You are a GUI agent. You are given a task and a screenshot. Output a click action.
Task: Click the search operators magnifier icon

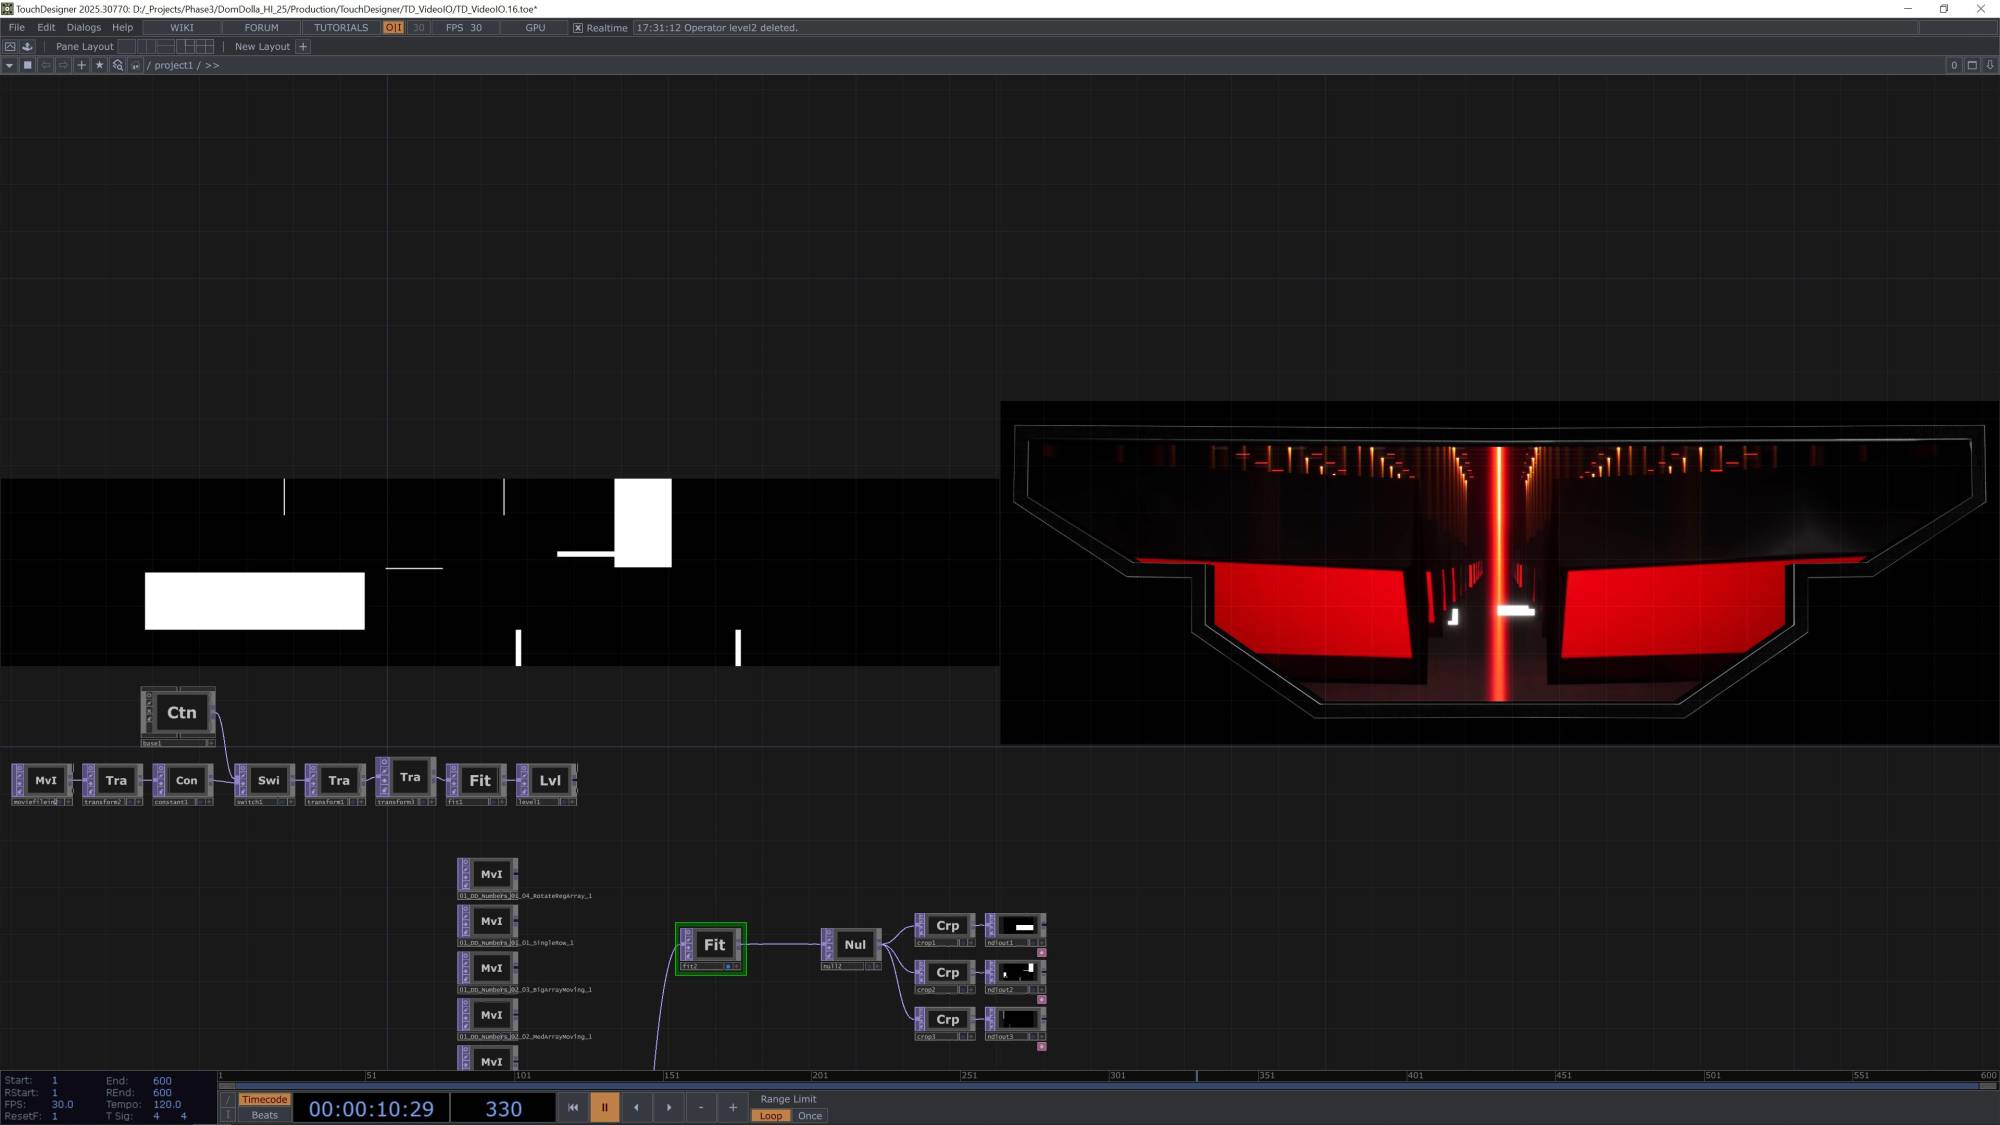pos(117,65)
